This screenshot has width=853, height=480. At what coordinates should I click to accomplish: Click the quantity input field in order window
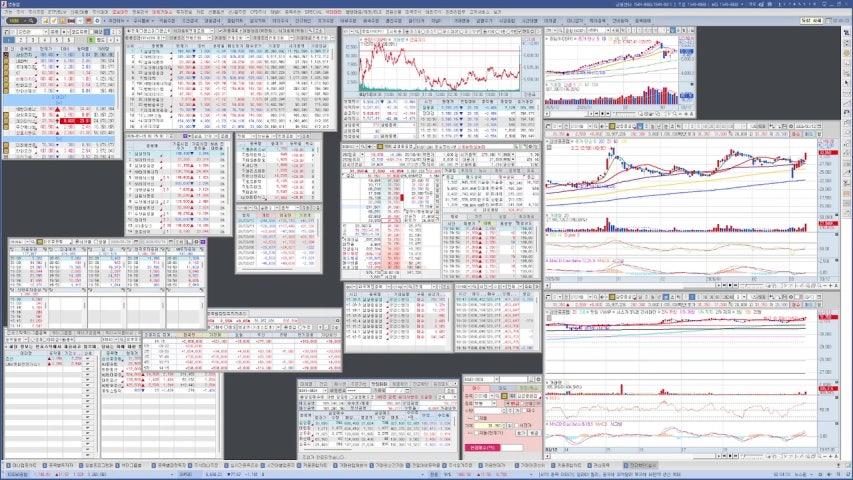point(488,410)
